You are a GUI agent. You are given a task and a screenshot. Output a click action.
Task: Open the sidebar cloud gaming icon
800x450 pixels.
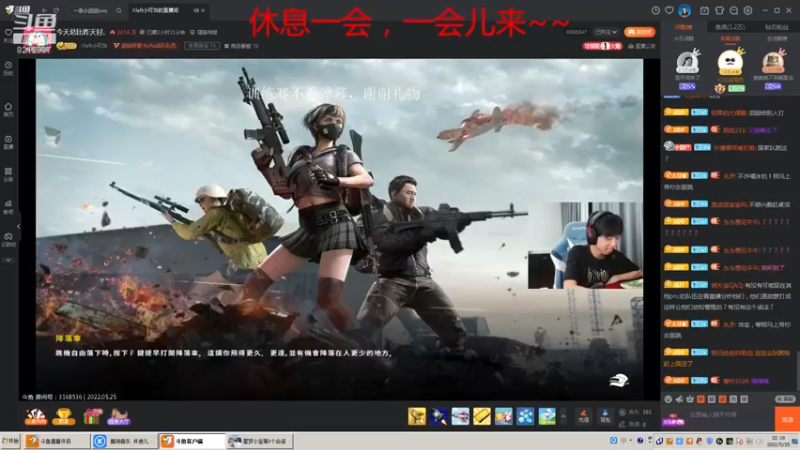(8, 240)
